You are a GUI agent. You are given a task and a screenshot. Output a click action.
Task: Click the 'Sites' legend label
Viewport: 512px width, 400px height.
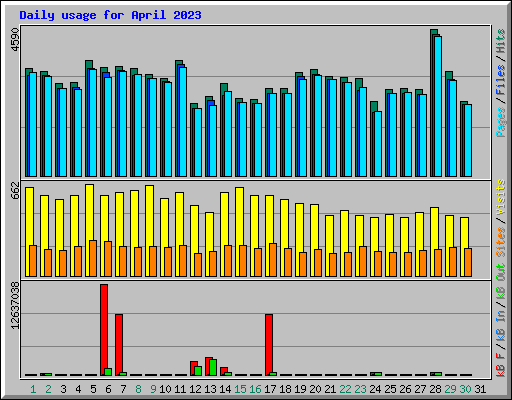click(500, 242)
